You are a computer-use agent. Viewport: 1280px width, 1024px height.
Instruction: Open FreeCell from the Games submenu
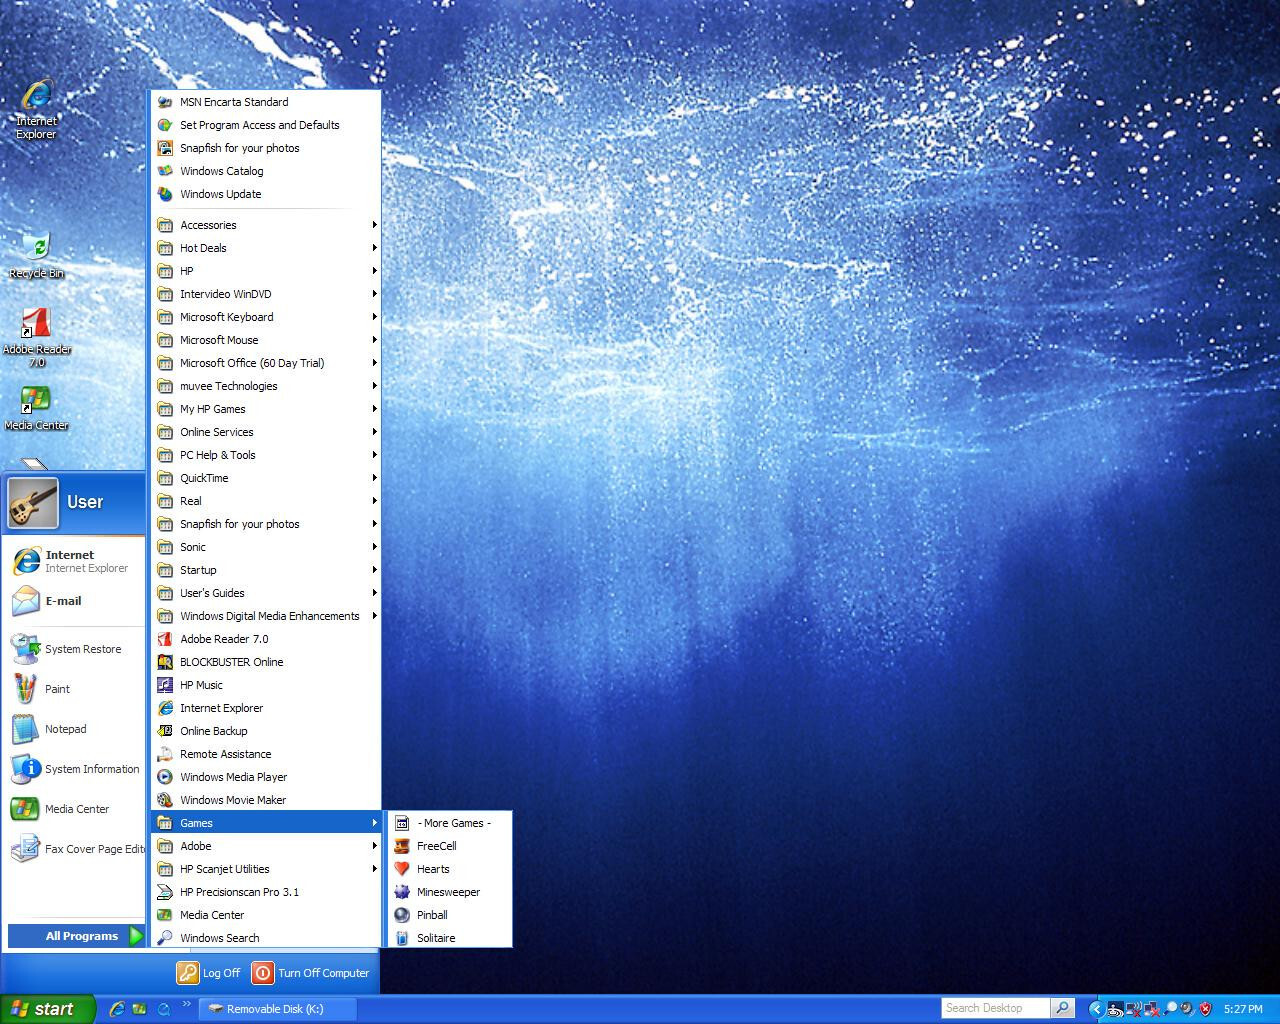tap(449, 846)
